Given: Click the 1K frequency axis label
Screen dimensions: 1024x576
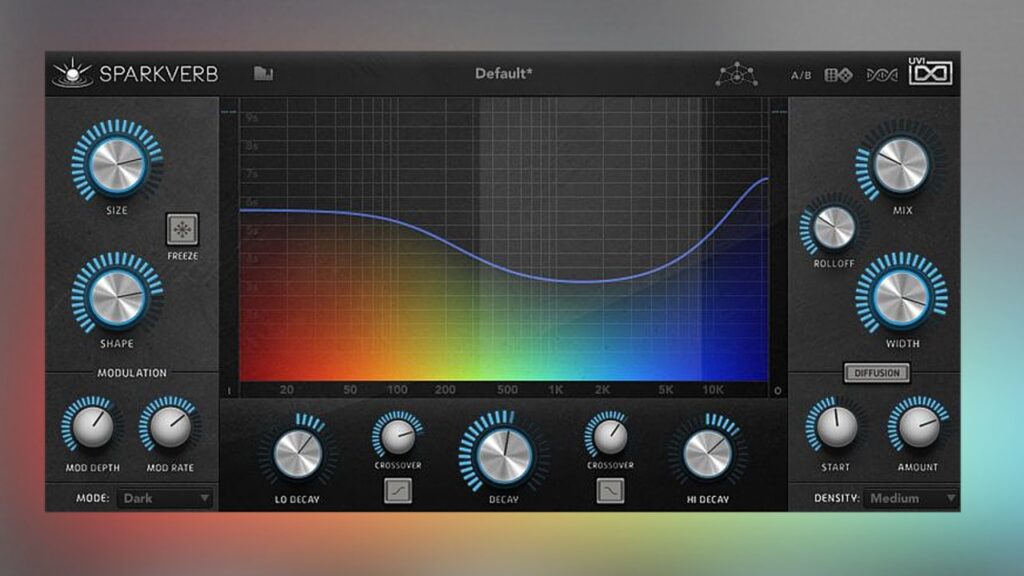Looking at the screenshot, I should [x=556, y=390].
